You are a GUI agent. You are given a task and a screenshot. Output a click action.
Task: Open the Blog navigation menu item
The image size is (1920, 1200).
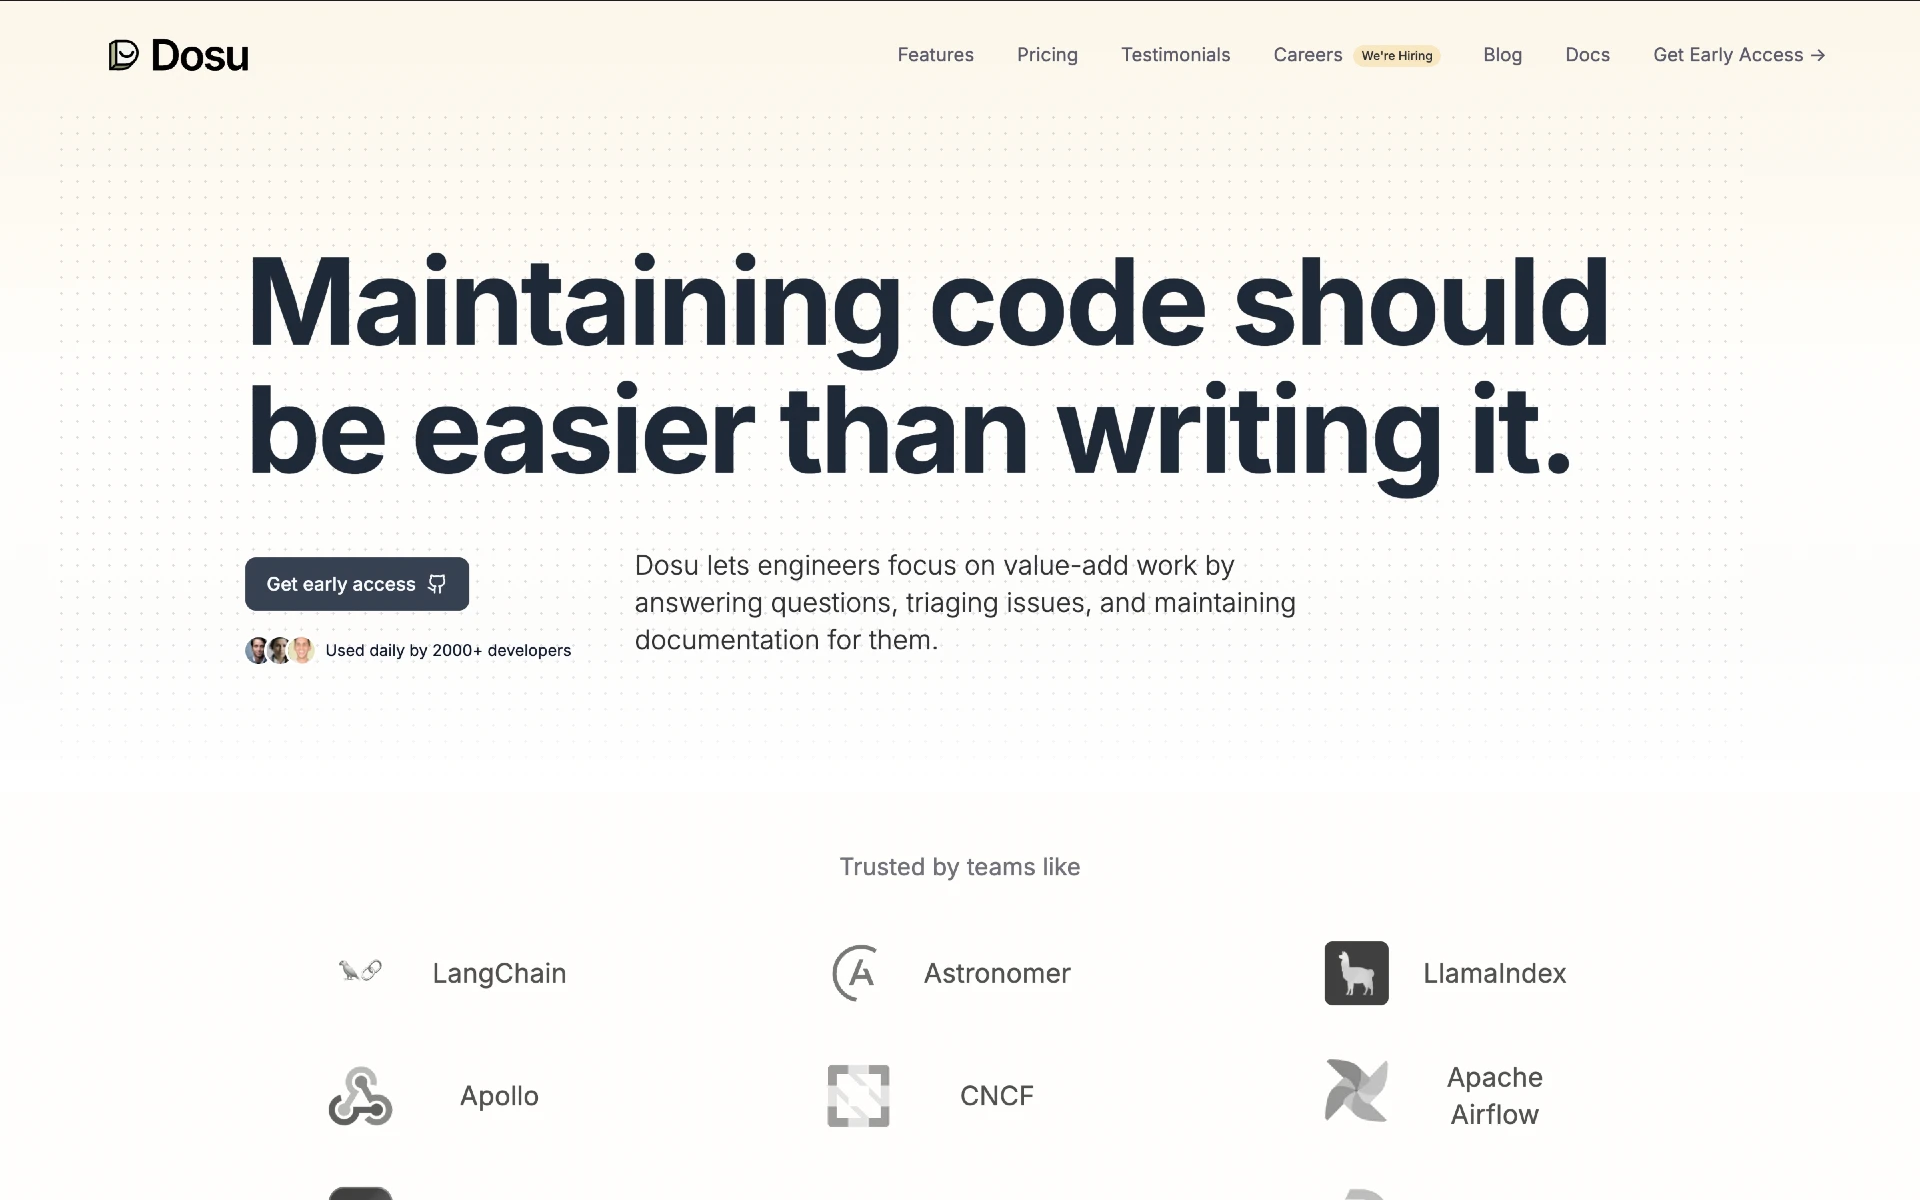[1501, 54]
